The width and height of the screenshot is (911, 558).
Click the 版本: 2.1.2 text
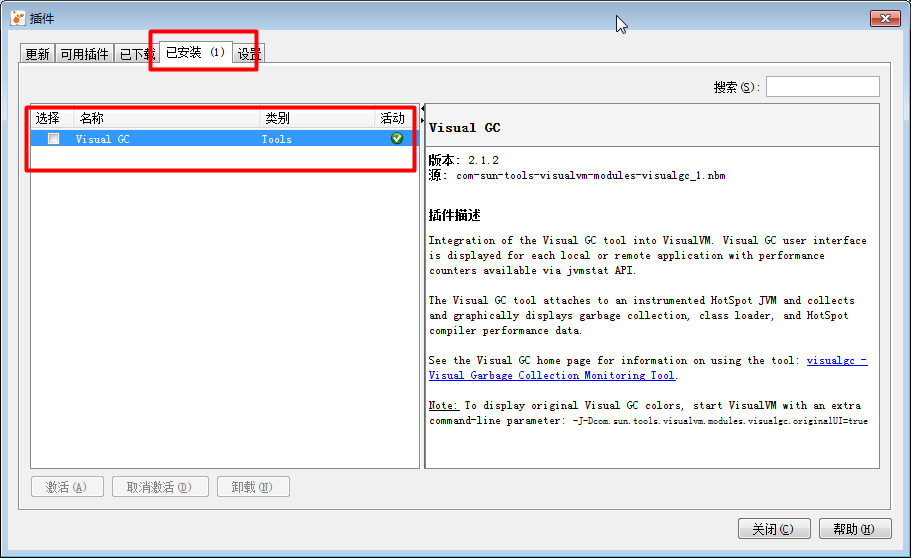point(463,160)
